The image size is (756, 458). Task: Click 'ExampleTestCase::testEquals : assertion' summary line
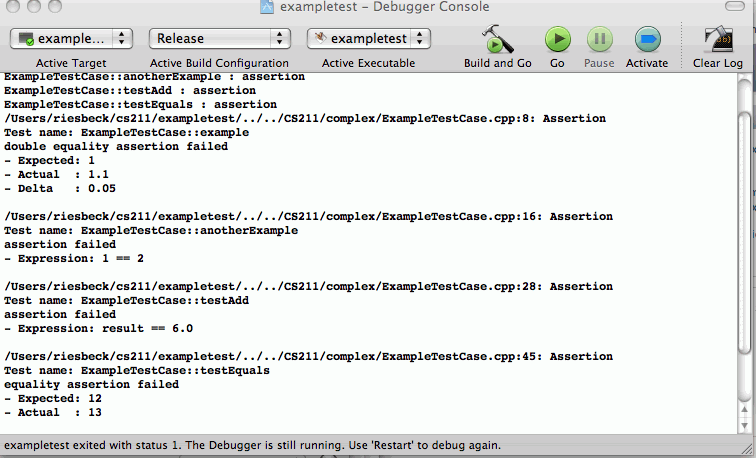[140, 105]
